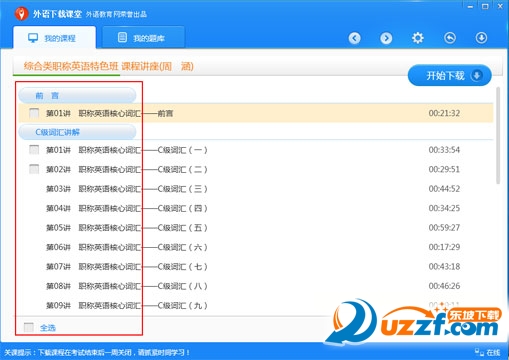Viewport: 509px width, 360px height.
Task: Click the forward navigation arrow icon
Action: 386,38
